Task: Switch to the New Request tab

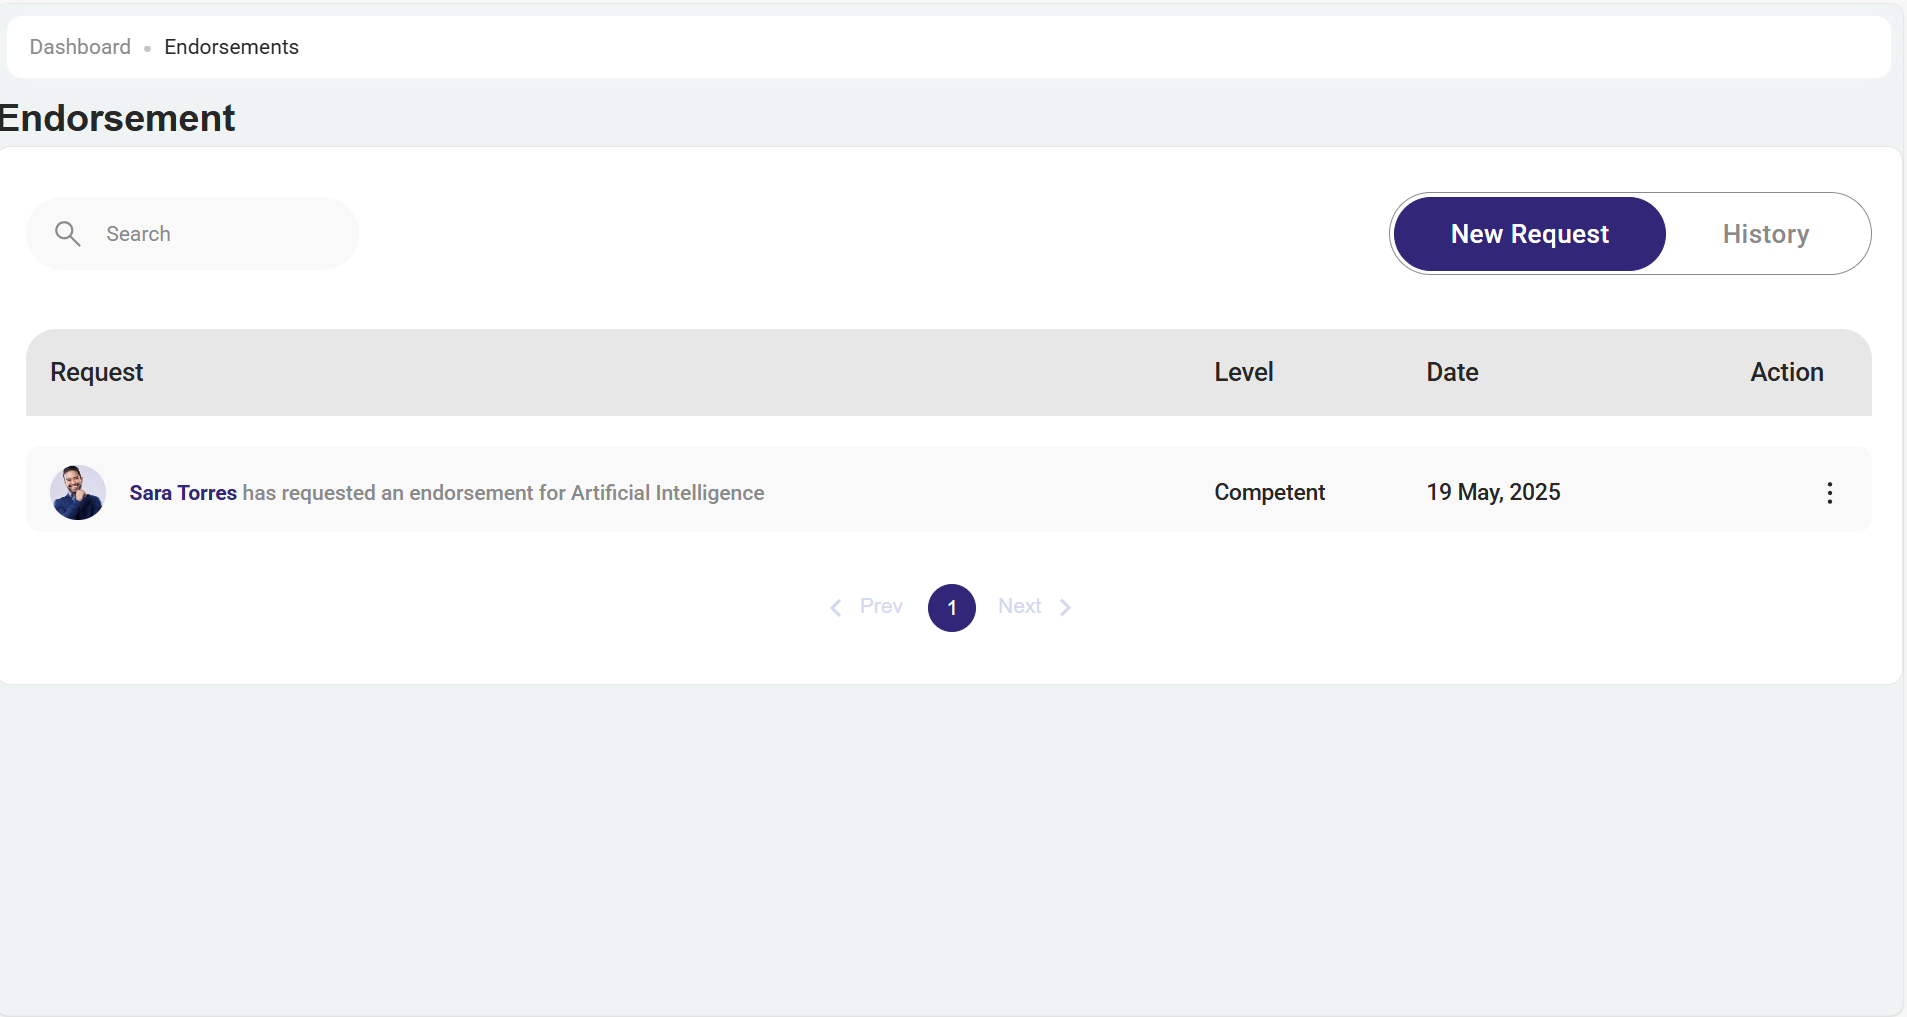Action: point(1529,234)
